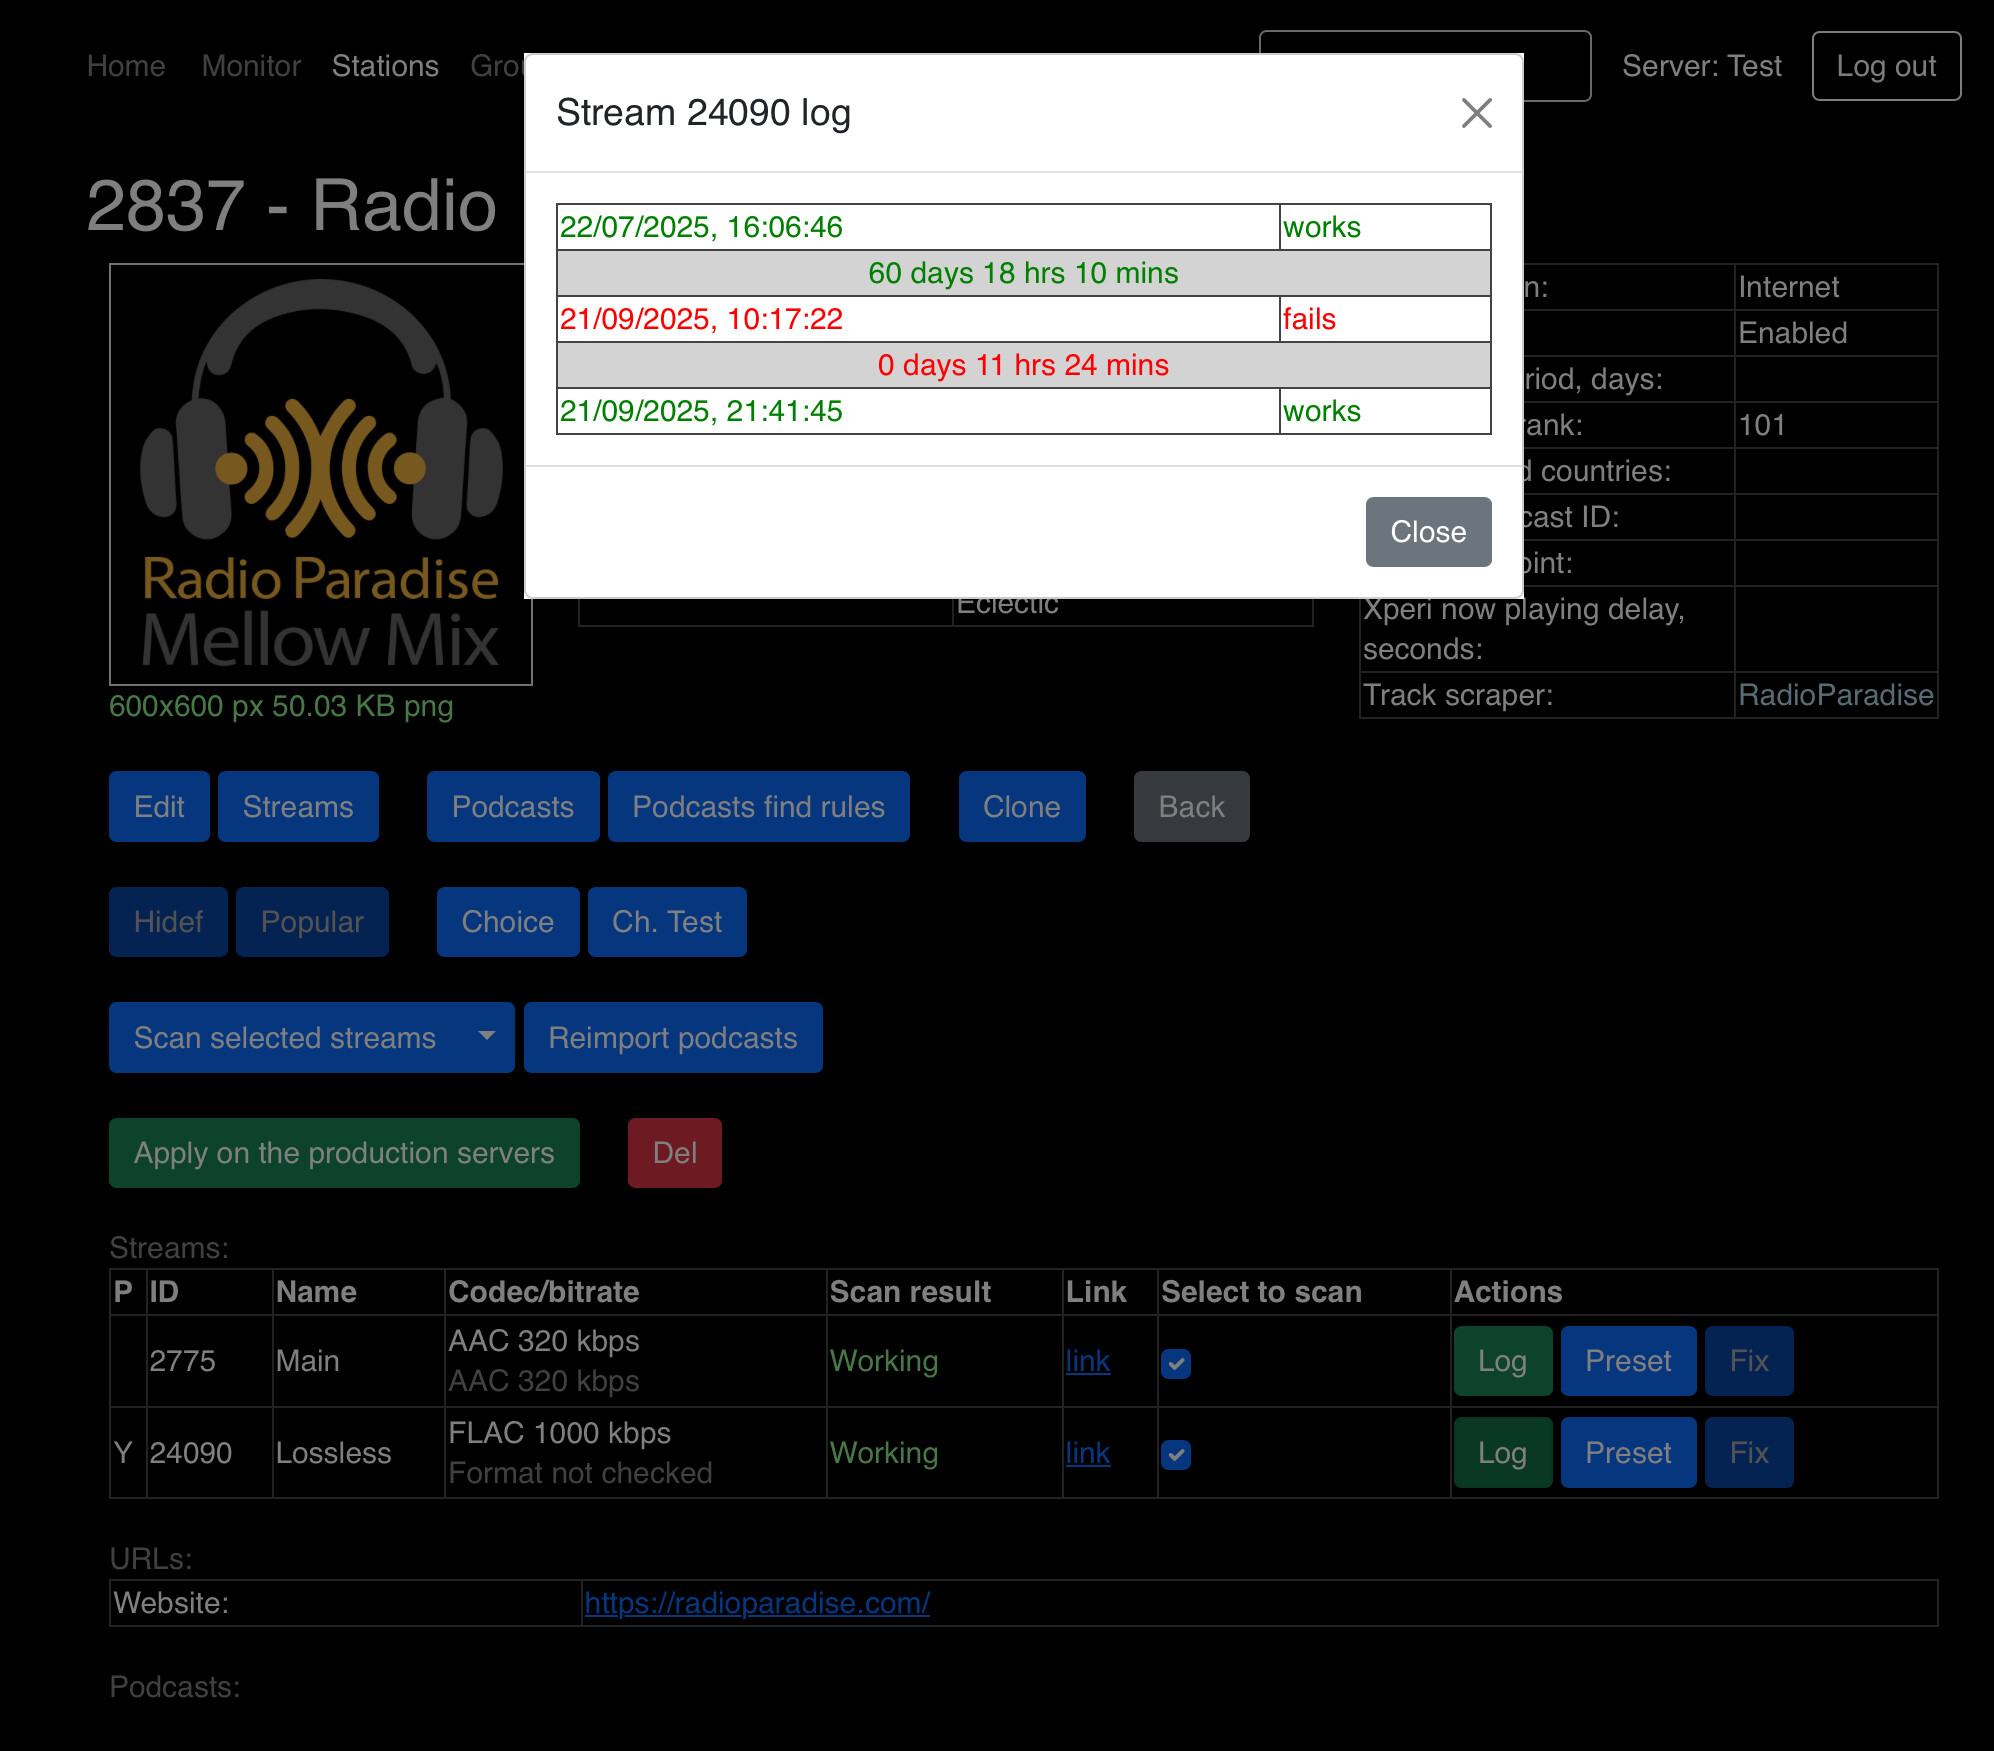
Task: Click the Reimport podcasts button
Action: click(672, 1038)
